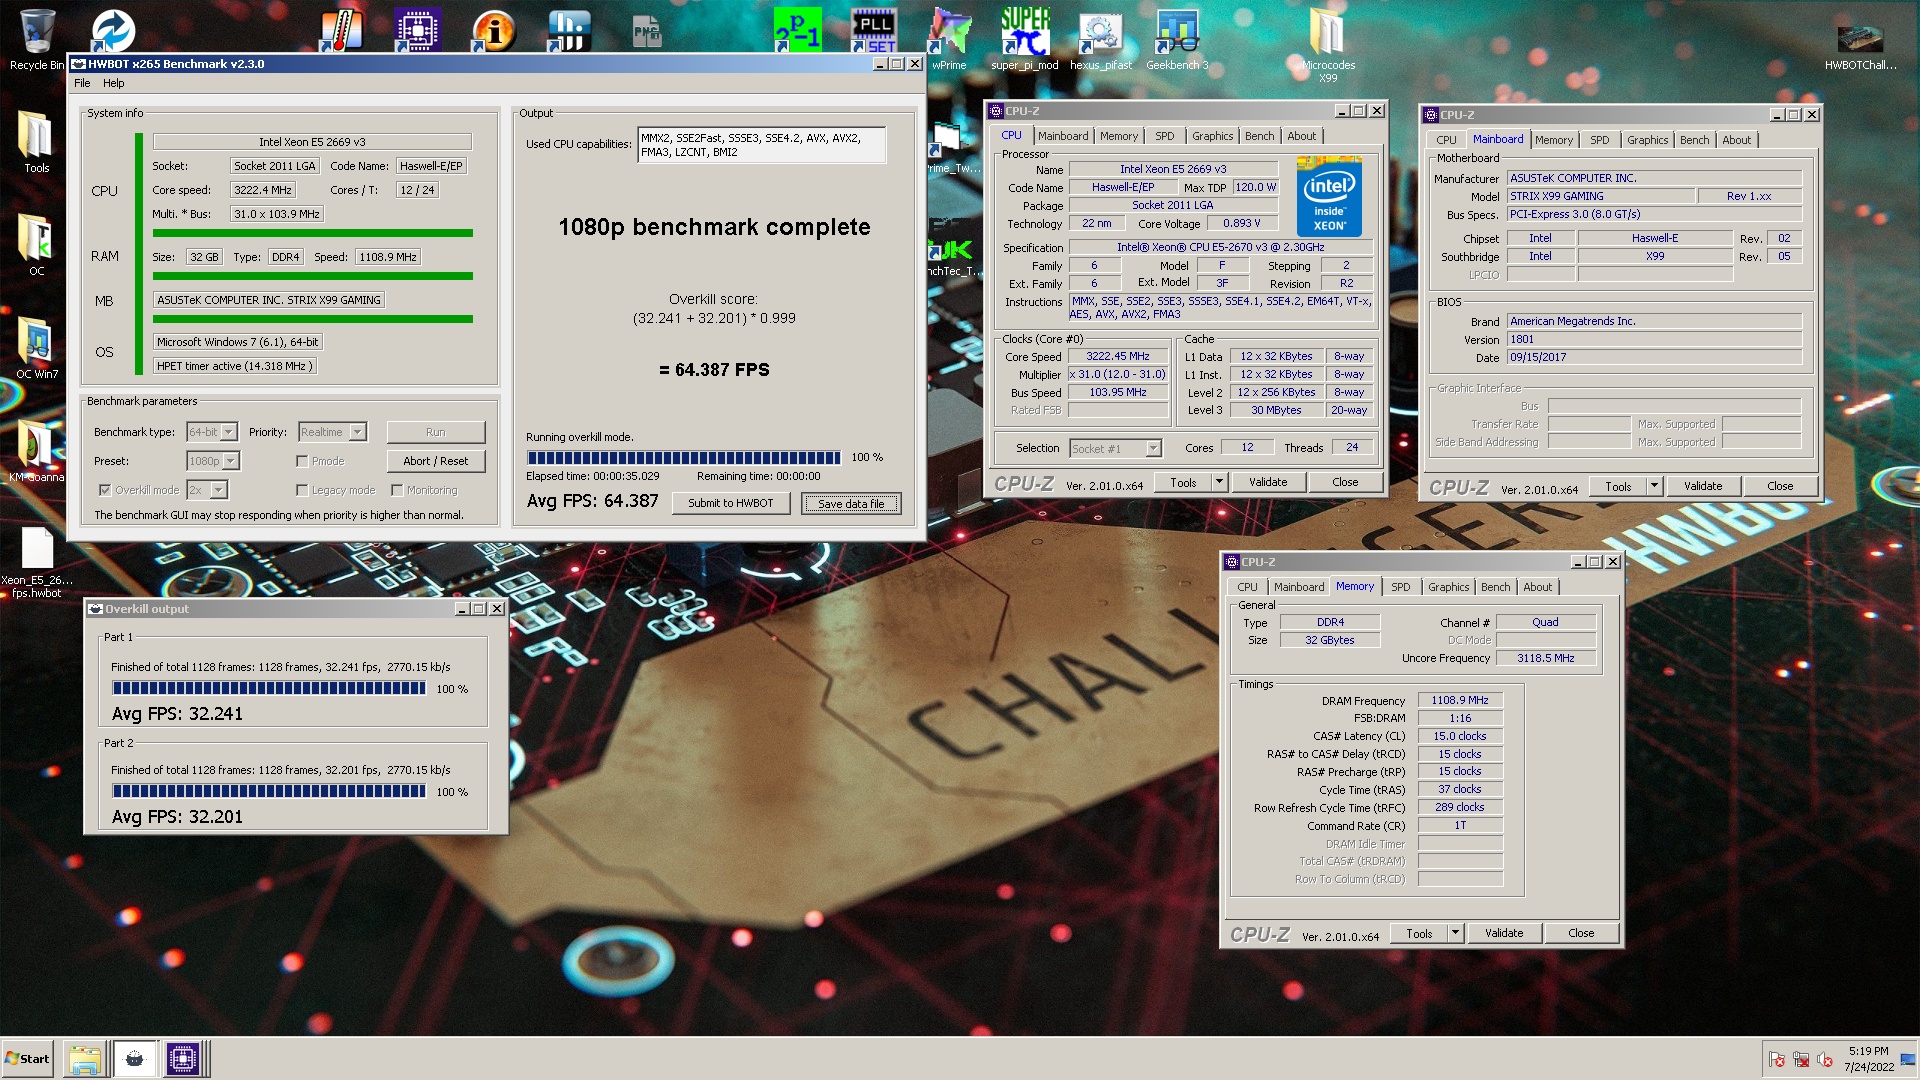Switch to Graphics tab in CPU-Z Memory window
This screenshot has width=1920, height=1080.
point(1448,587)
